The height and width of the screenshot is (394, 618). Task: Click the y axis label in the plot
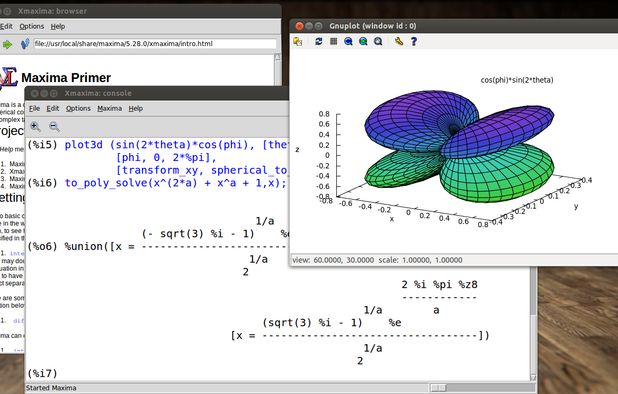click(x=576, y=206)
